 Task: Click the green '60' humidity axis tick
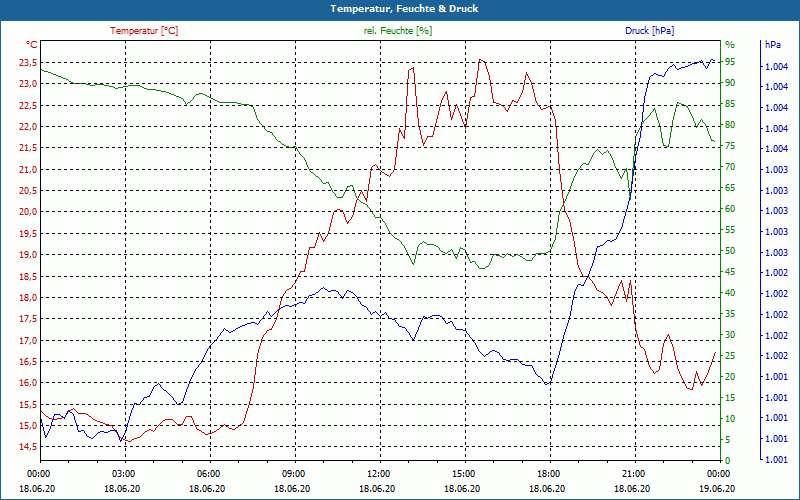pyautogui.click(x=730, y=209)
